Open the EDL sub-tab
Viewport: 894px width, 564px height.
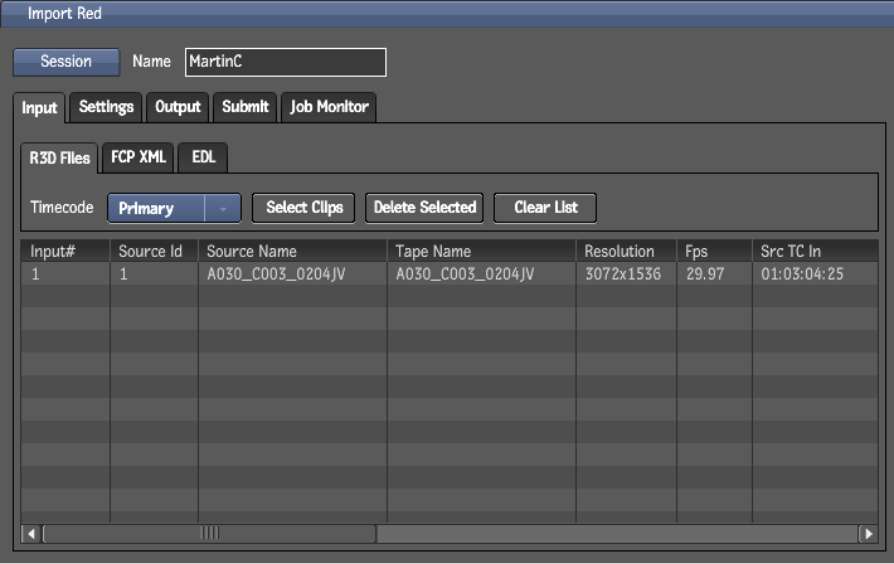(x=203, y=157)
